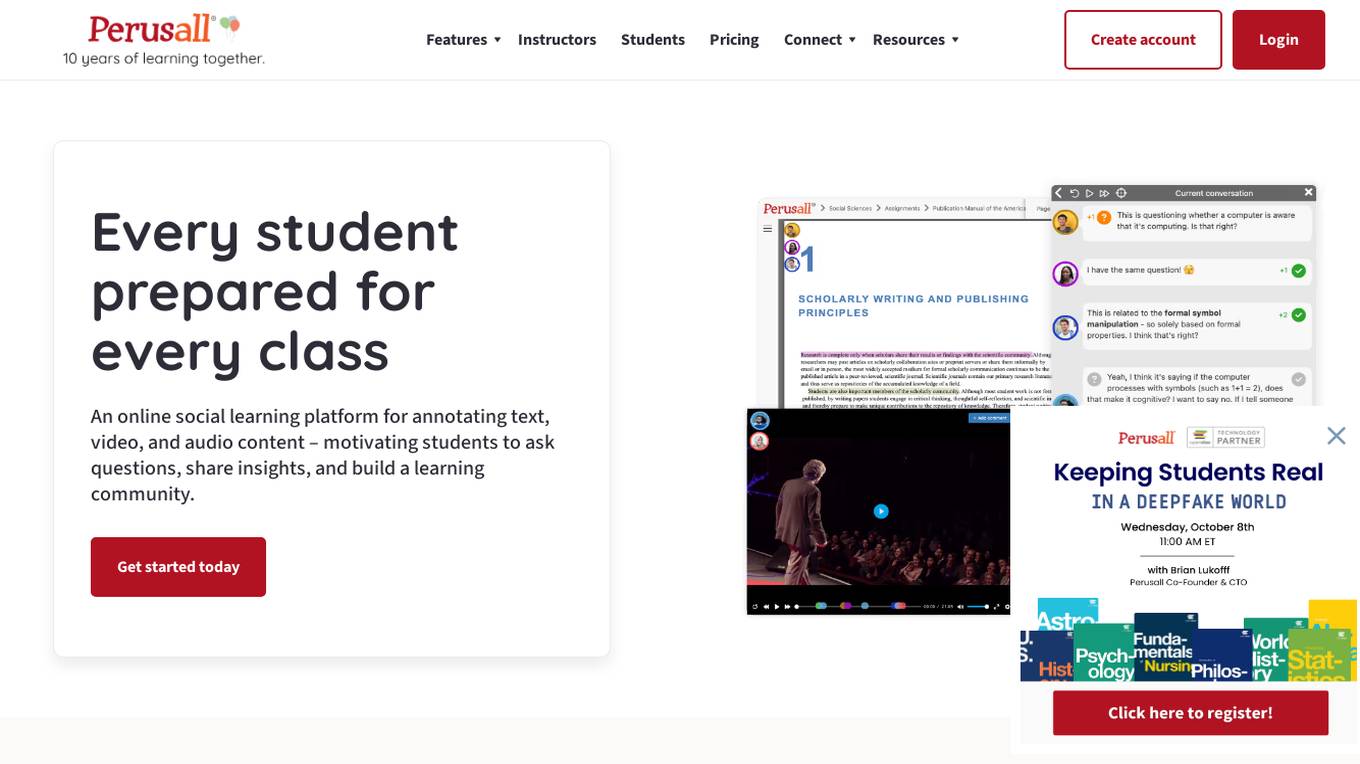1360x764 pixels.
Task: Open the Connect menu
Action: coord(813,40)
